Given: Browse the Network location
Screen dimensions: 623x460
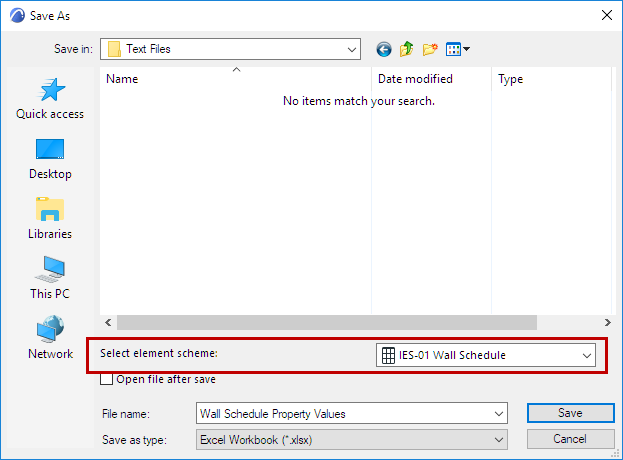Looking at the screenshot, I should coord(50,338).
